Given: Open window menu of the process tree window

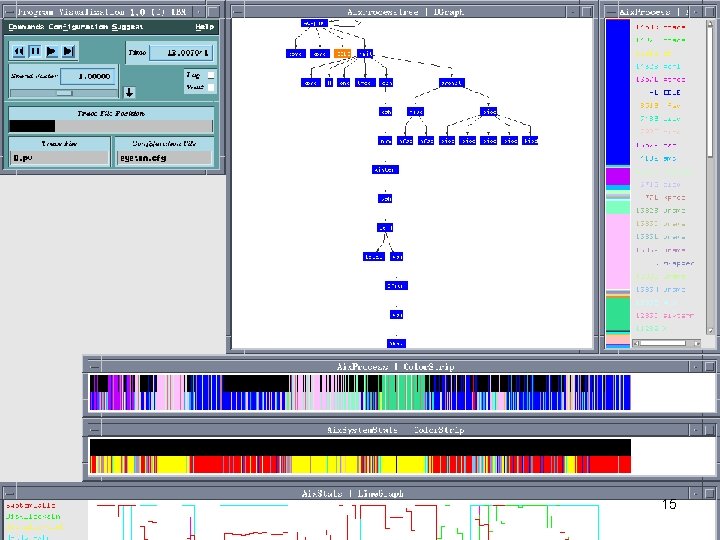Looking at the screenshot, I should (237, 12).
